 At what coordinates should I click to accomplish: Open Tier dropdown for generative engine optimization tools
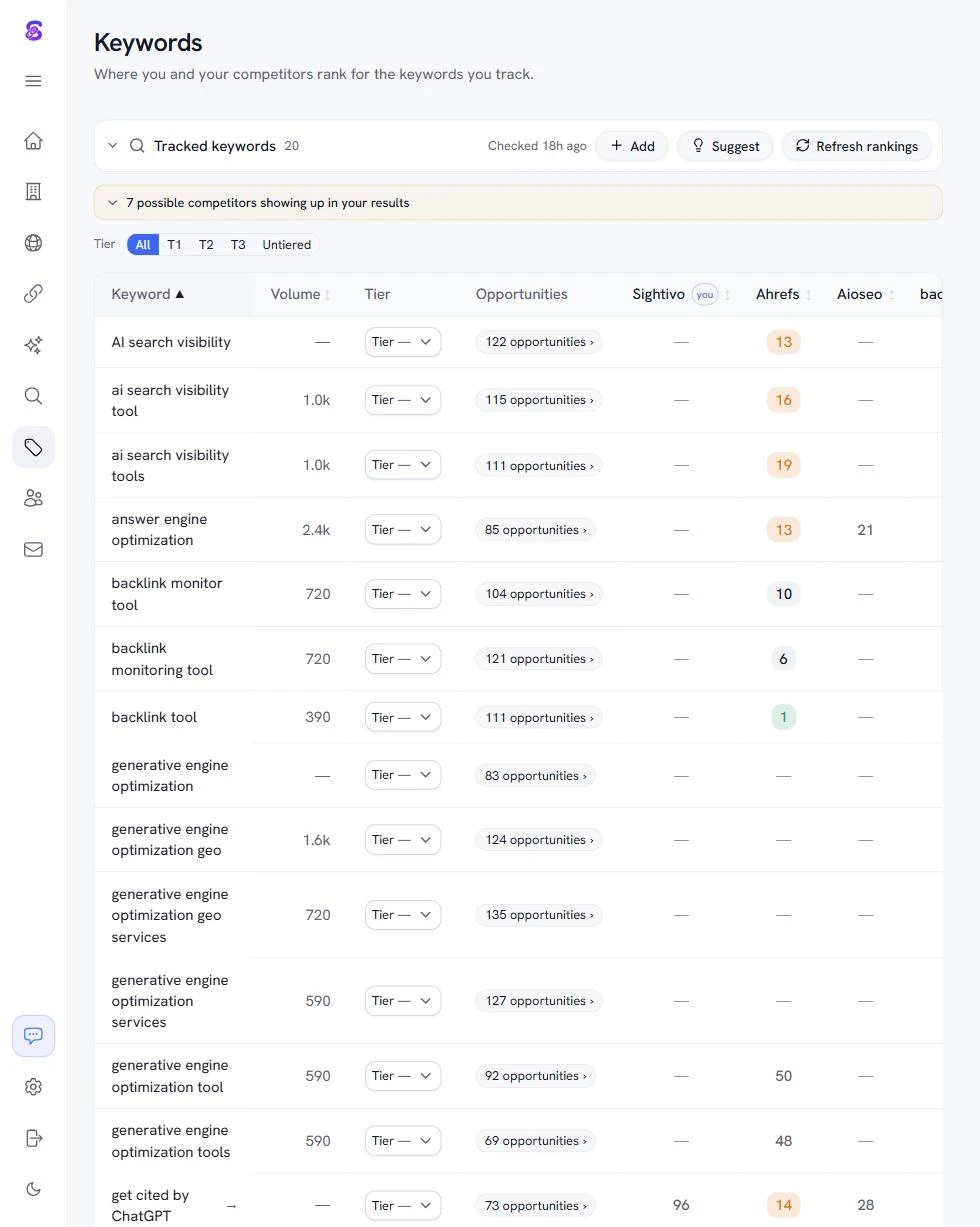[403, 1141]
